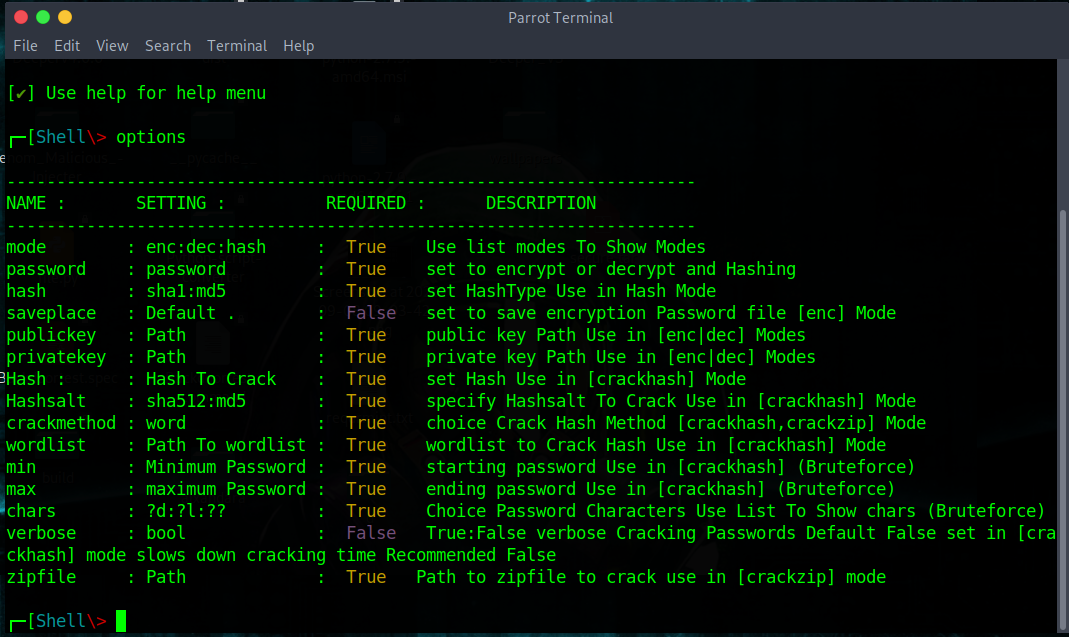Image resolution: width=1069 pixels, height=637 pixels.
Task: Click the 'privatekey' option name
Action: (56, 357)
